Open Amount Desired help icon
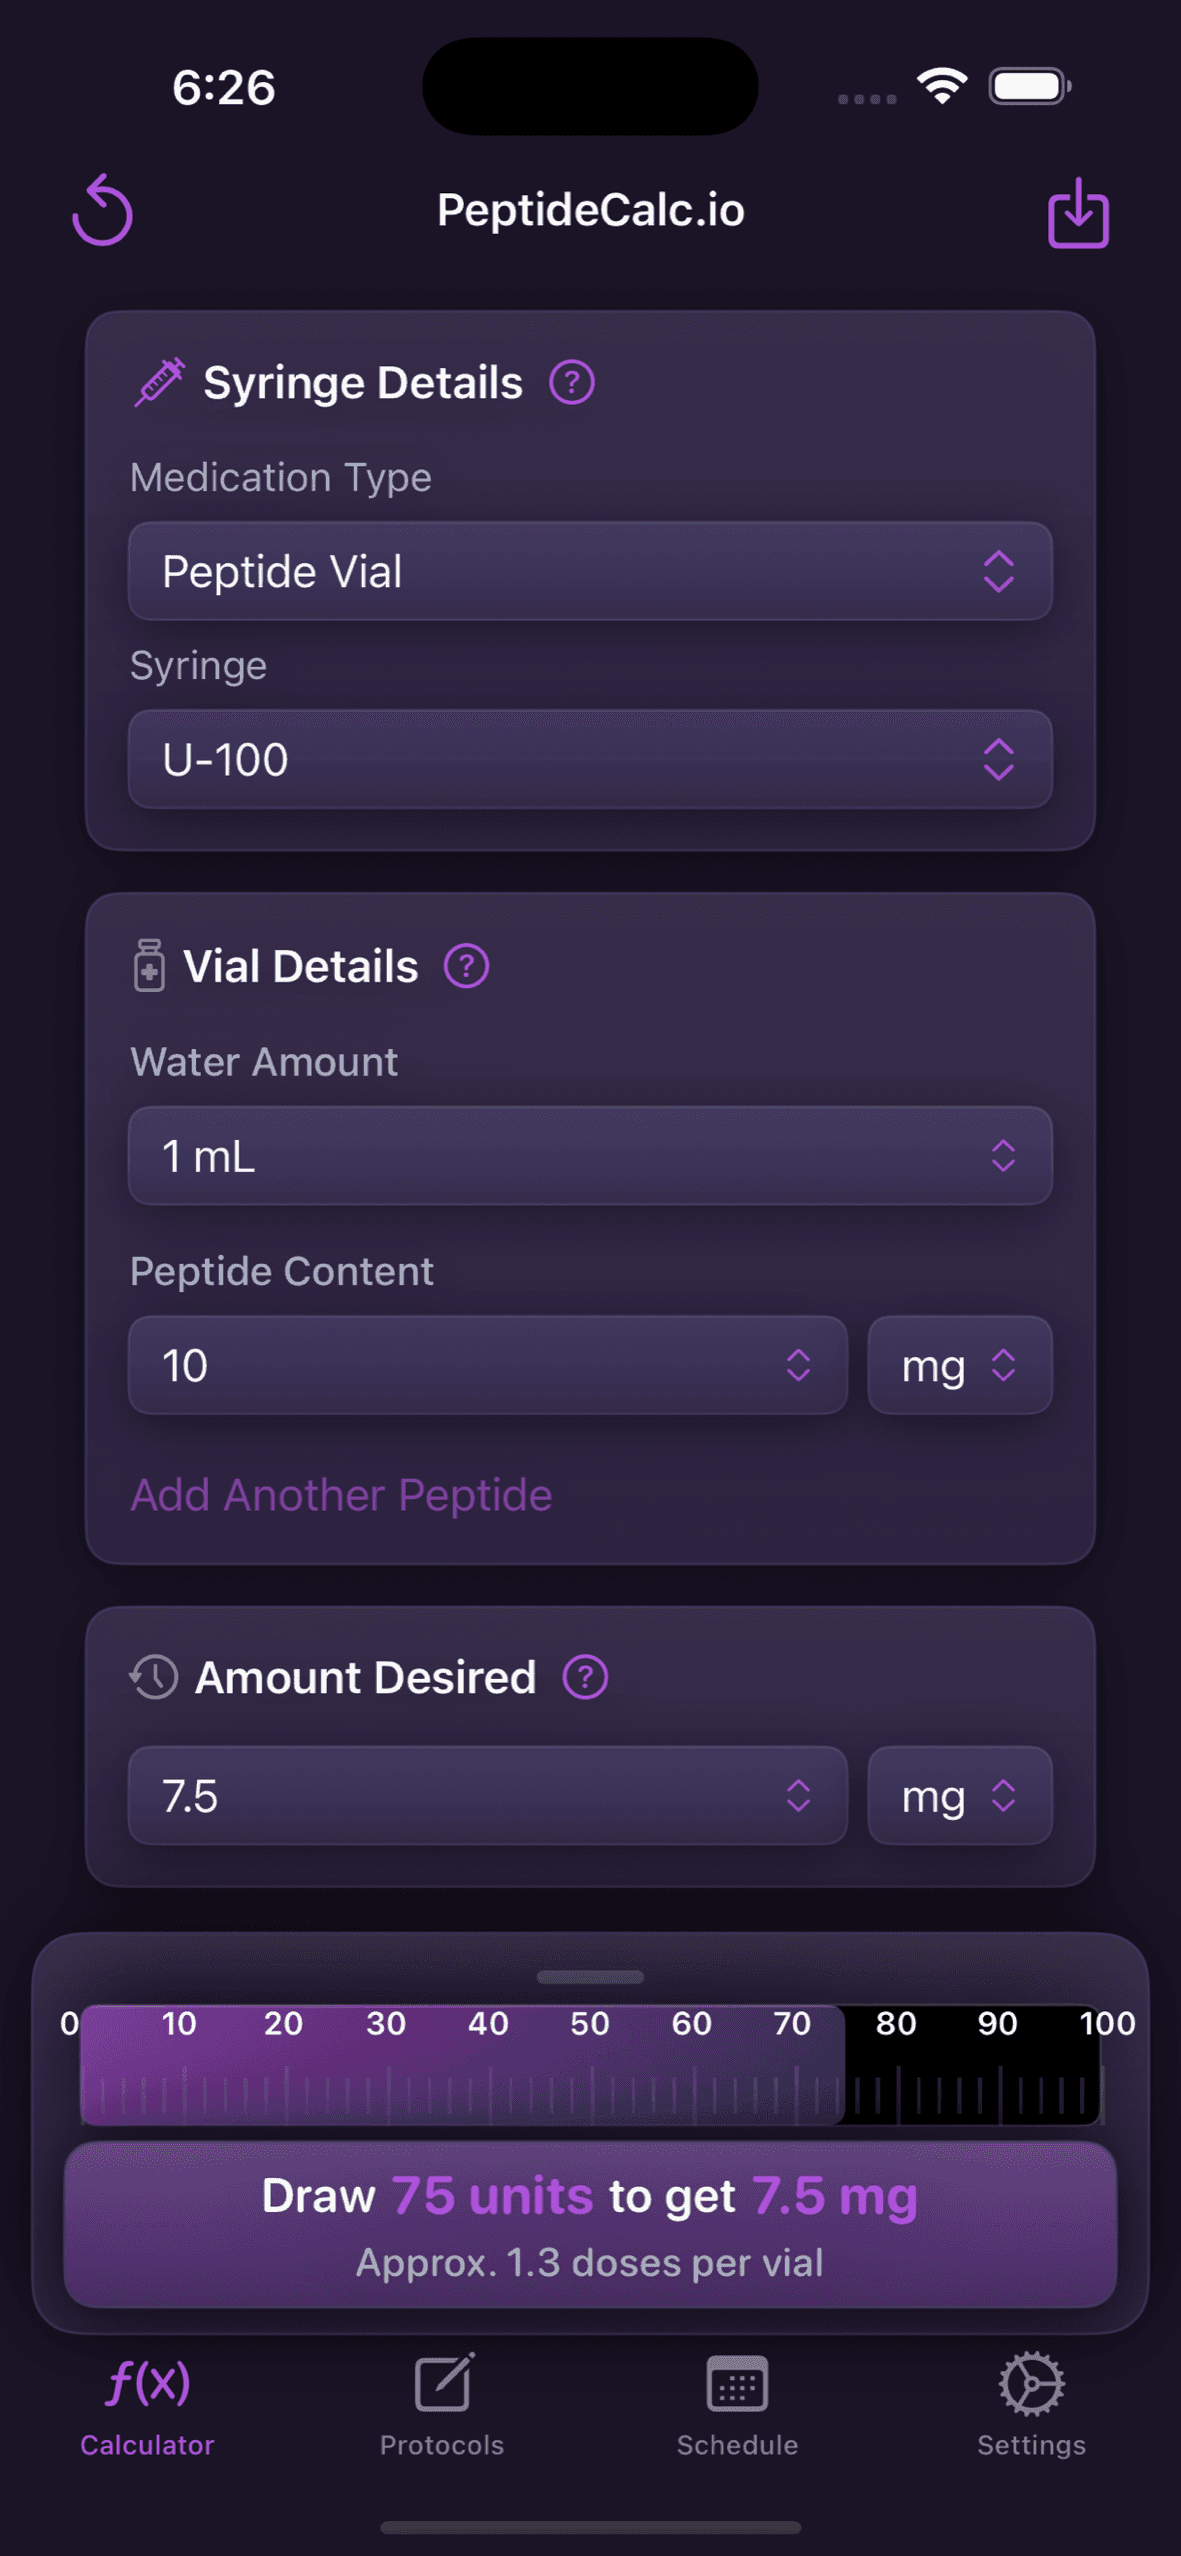The height and width of the screenshot is (2556, 1181). point(585,1677)
